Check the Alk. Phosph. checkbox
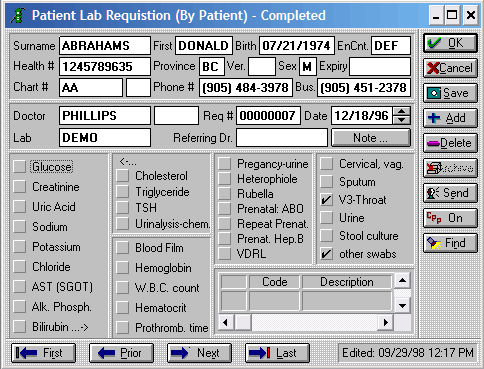 tap(20, 307)
